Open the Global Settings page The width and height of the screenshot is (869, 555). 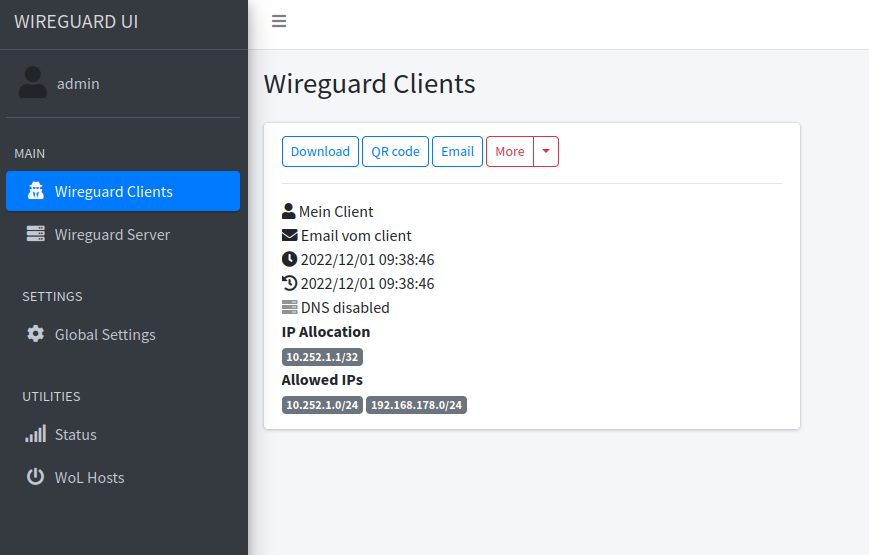105,335
